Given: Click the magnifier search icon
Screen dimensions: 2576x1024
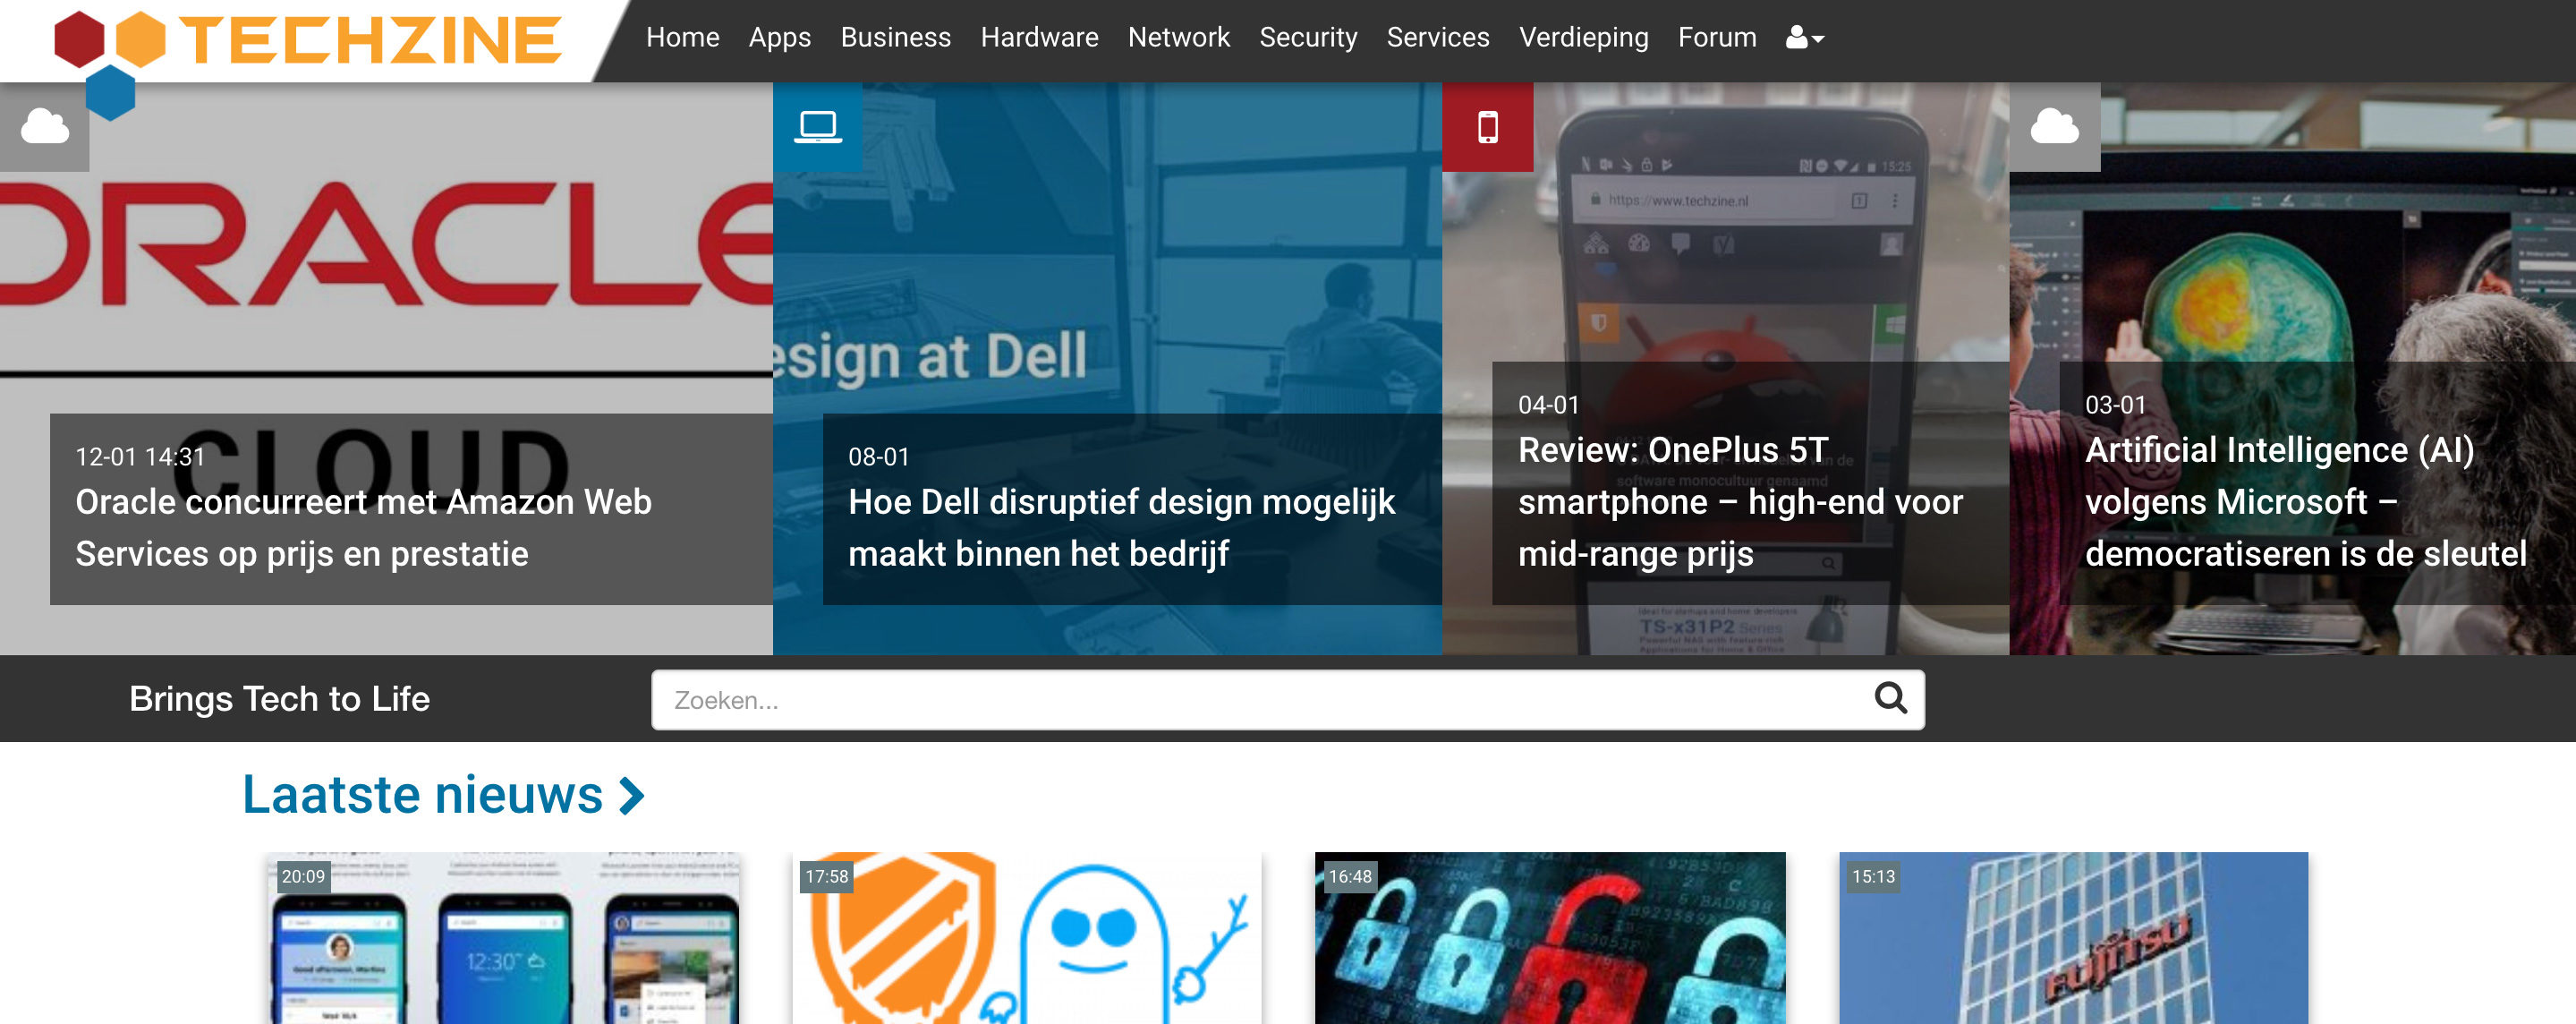Looking at the screenshot, I should tap(1890, 698).
